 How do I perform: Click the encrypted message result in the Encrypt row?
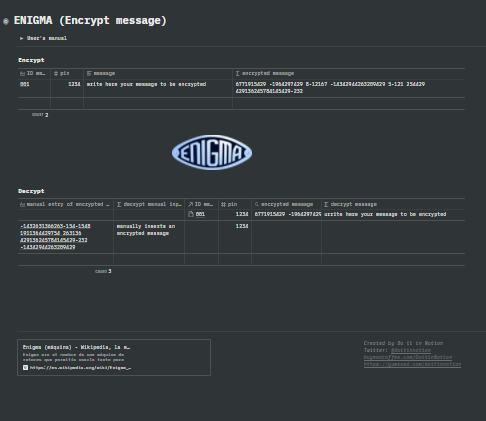[x=348, y=88]
